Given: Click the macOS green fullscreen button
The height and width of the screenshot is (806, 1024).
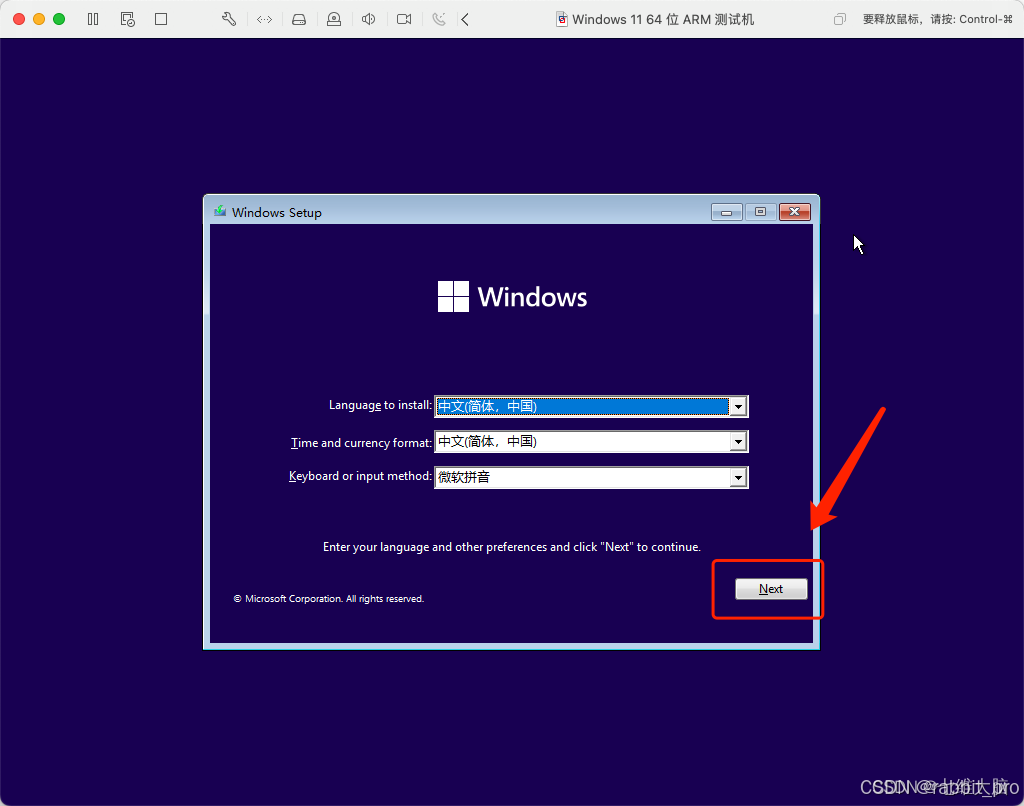Looking at the screenshot, I should pyautogui.click(x=59, y=19).
